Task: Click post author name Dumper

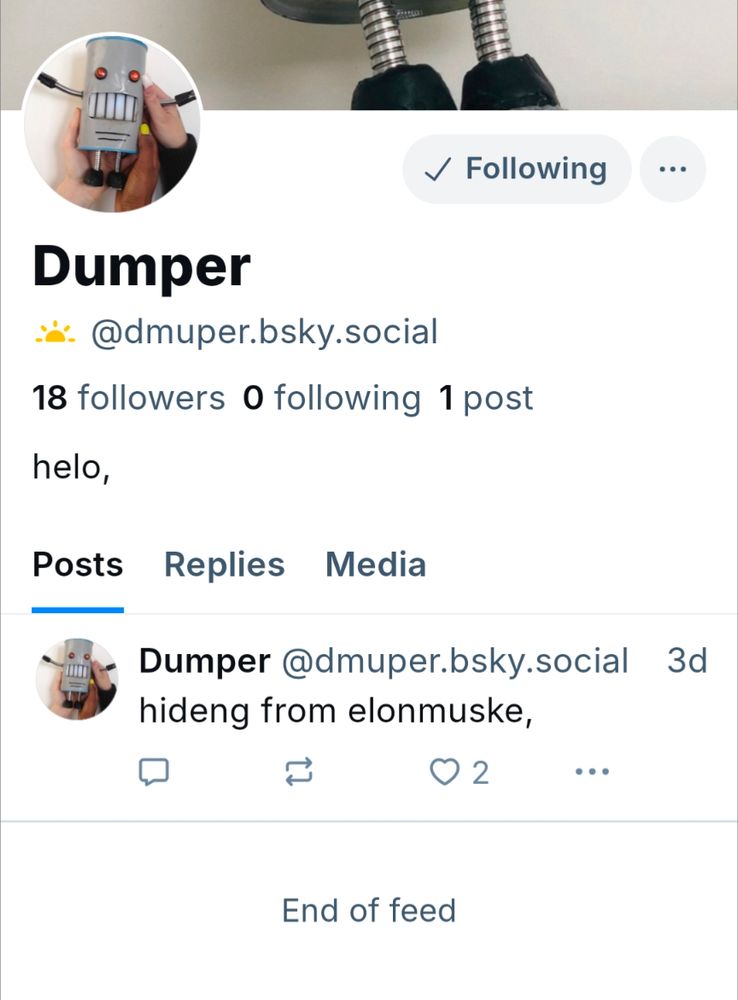Action: click(204, 661)
